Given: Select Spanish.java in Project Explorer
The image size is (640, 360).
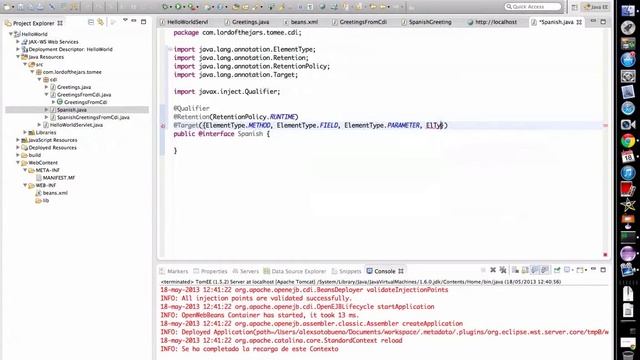Looking at the screenshot, I should [71, 110].
